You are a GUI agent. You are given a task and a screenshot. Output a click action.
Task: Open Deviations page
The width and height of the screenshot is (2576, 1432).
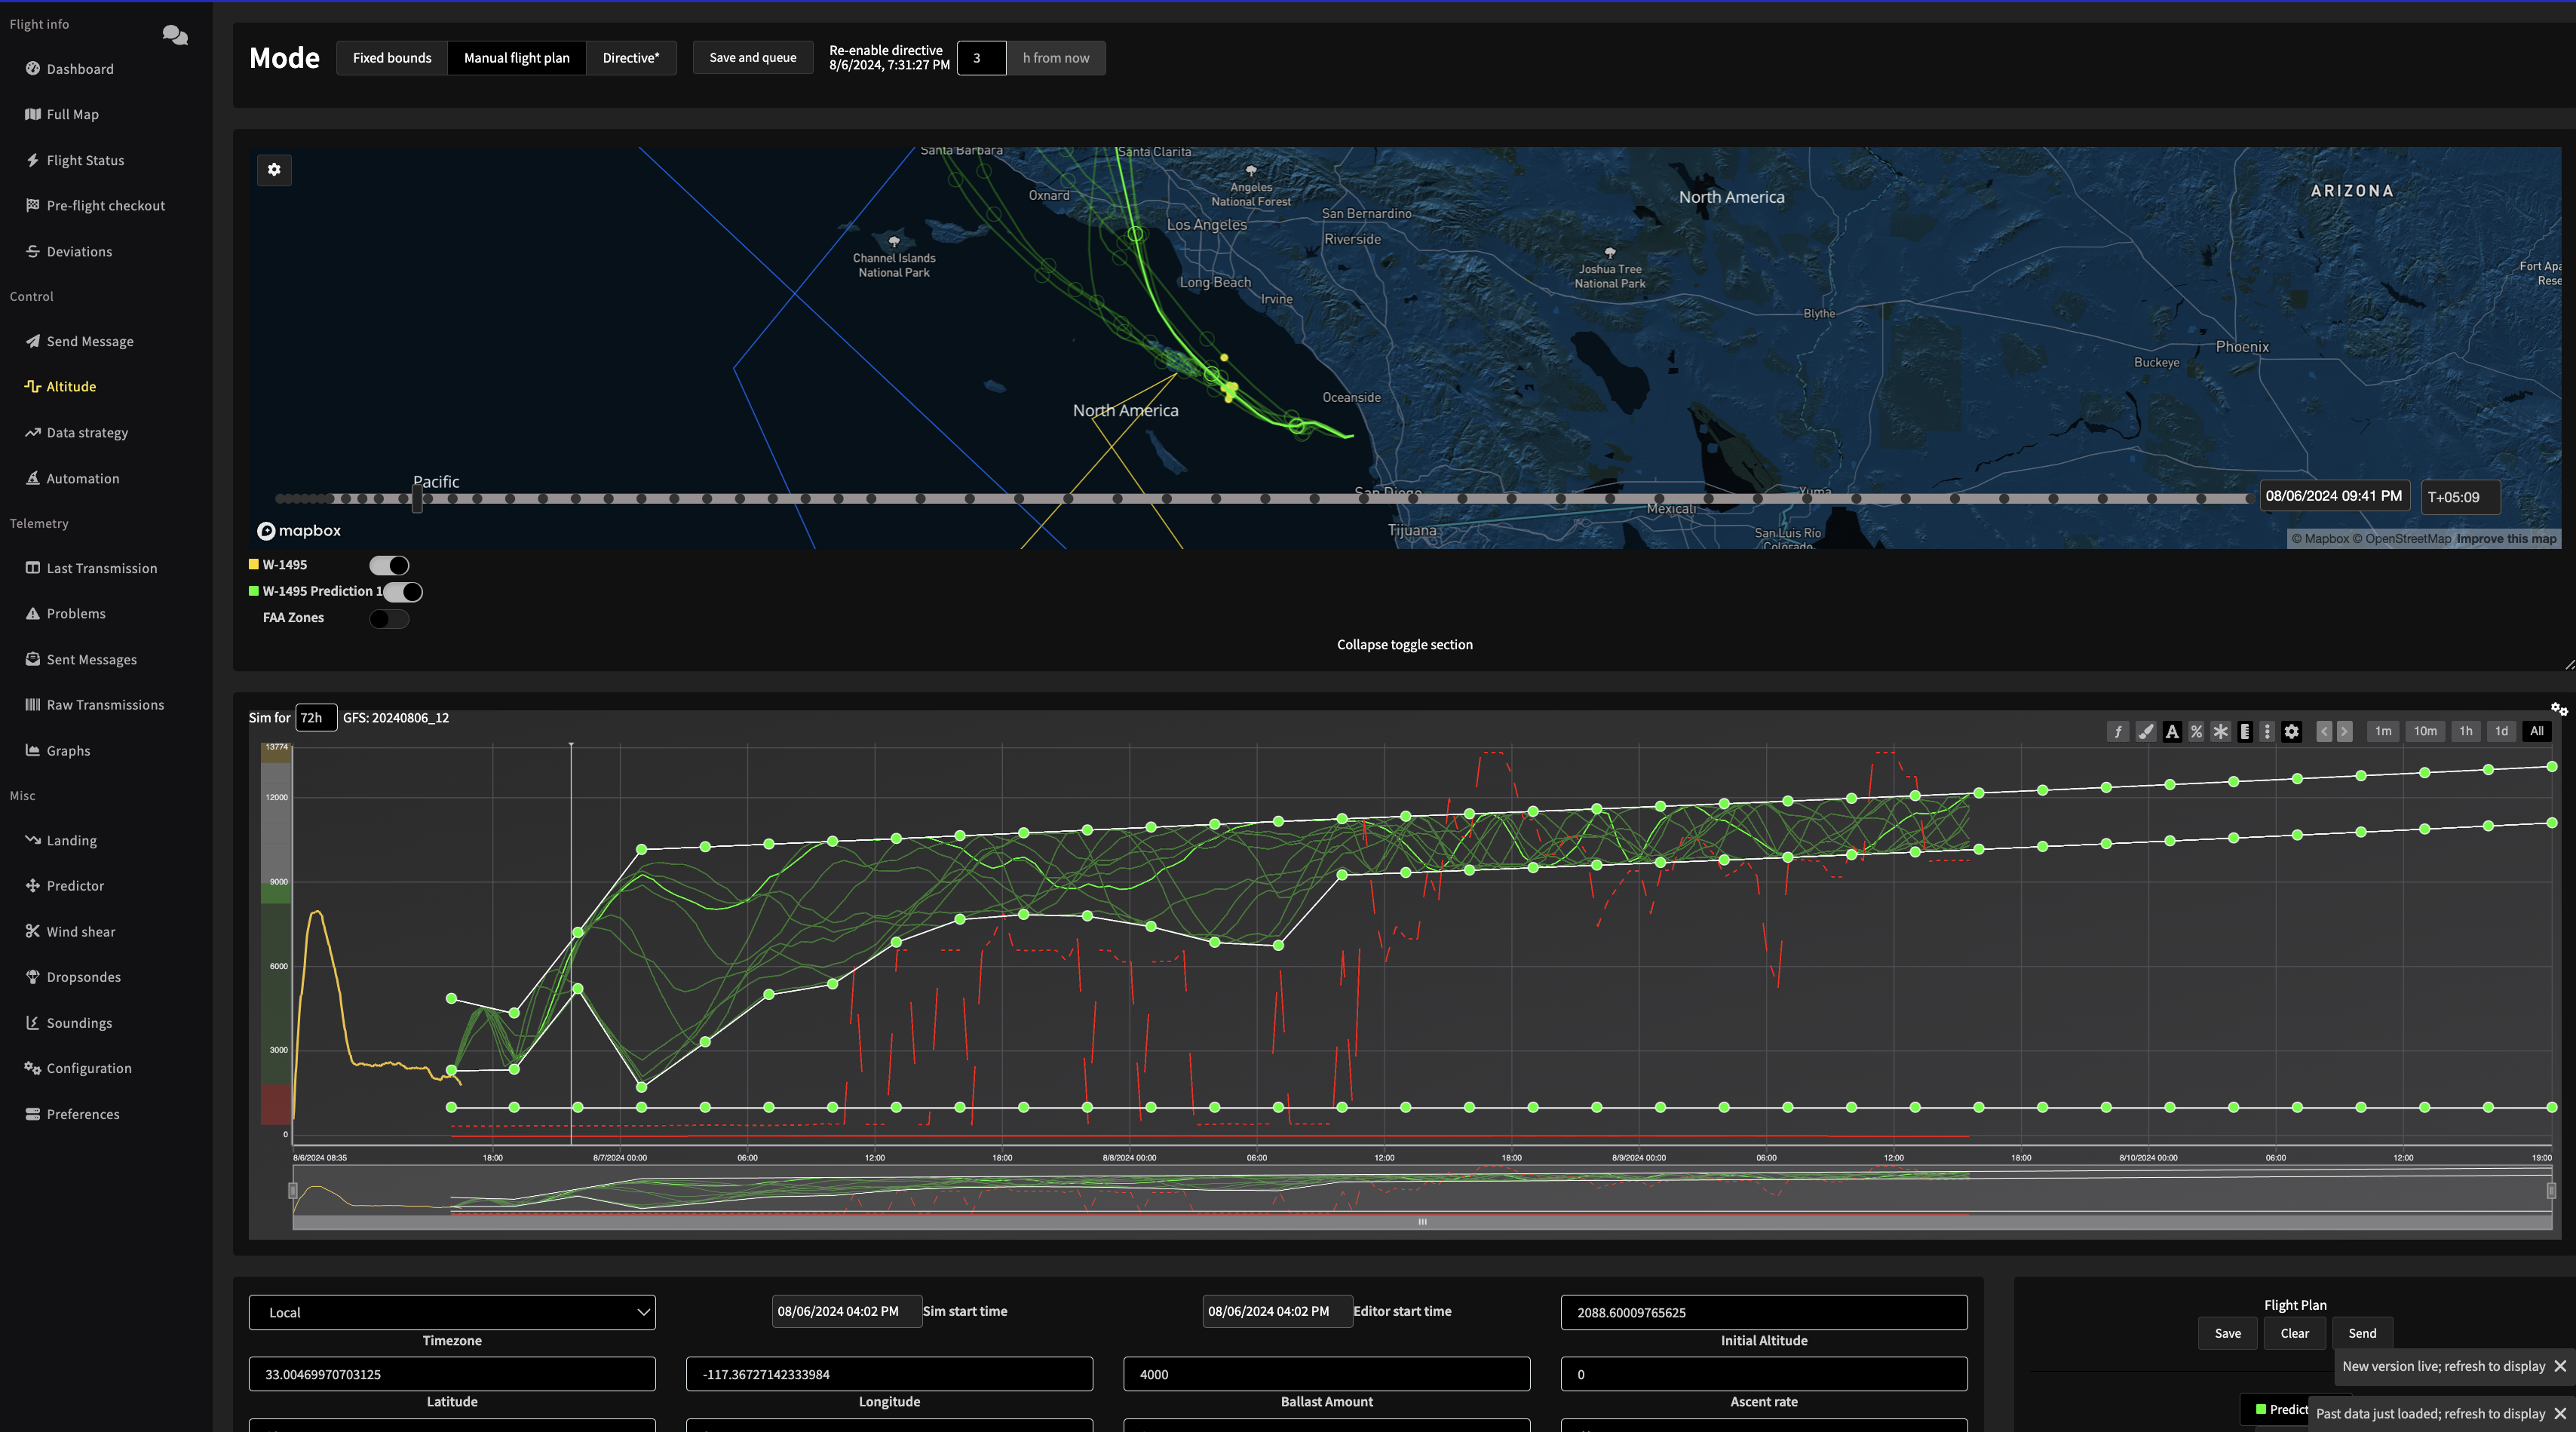click(x=79, y=251)
